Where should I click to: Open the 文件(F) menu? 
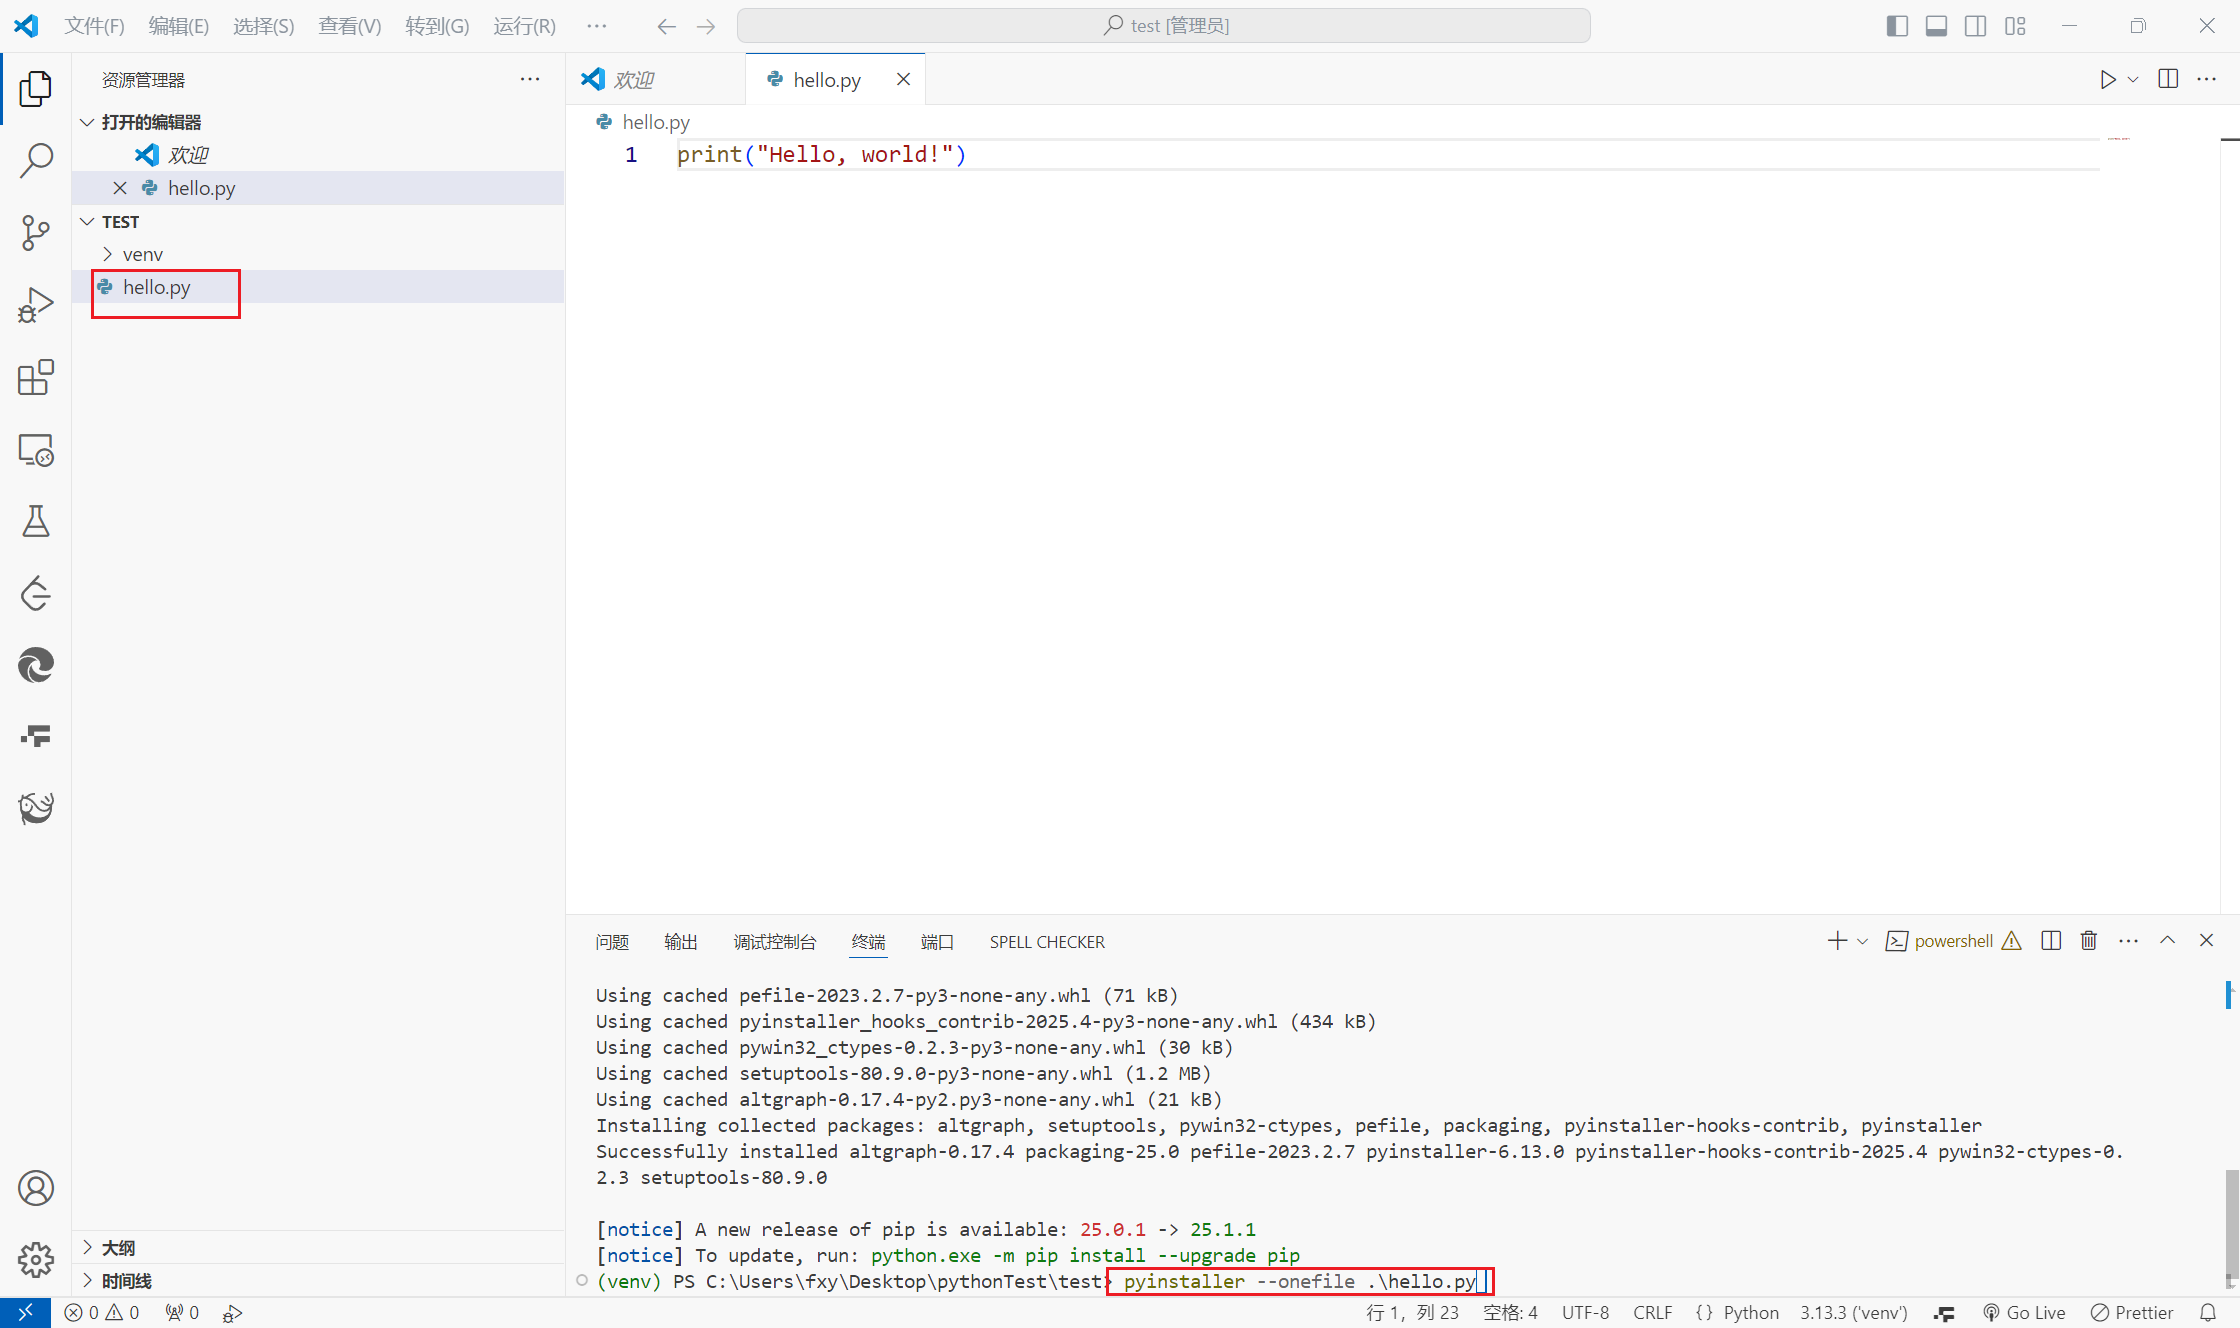pyautogui.click(x=94, y=26)
